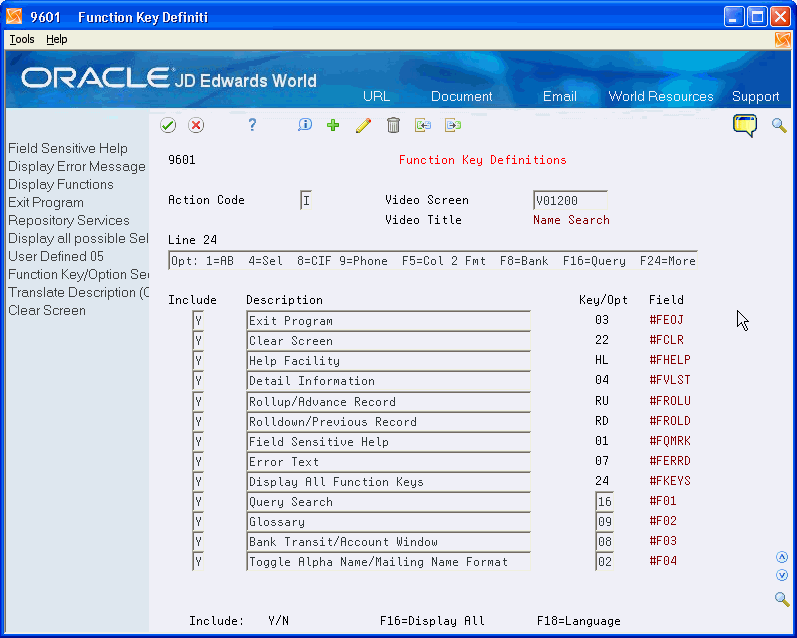Click the blue info bubble icon

point(304,125)
